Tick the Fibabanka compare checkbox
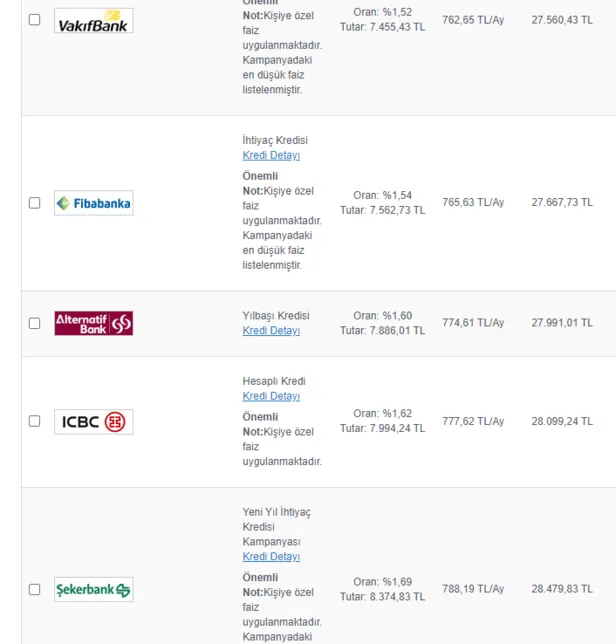The height and width of the screenshot is (644, 616). [x=35, y=203]
